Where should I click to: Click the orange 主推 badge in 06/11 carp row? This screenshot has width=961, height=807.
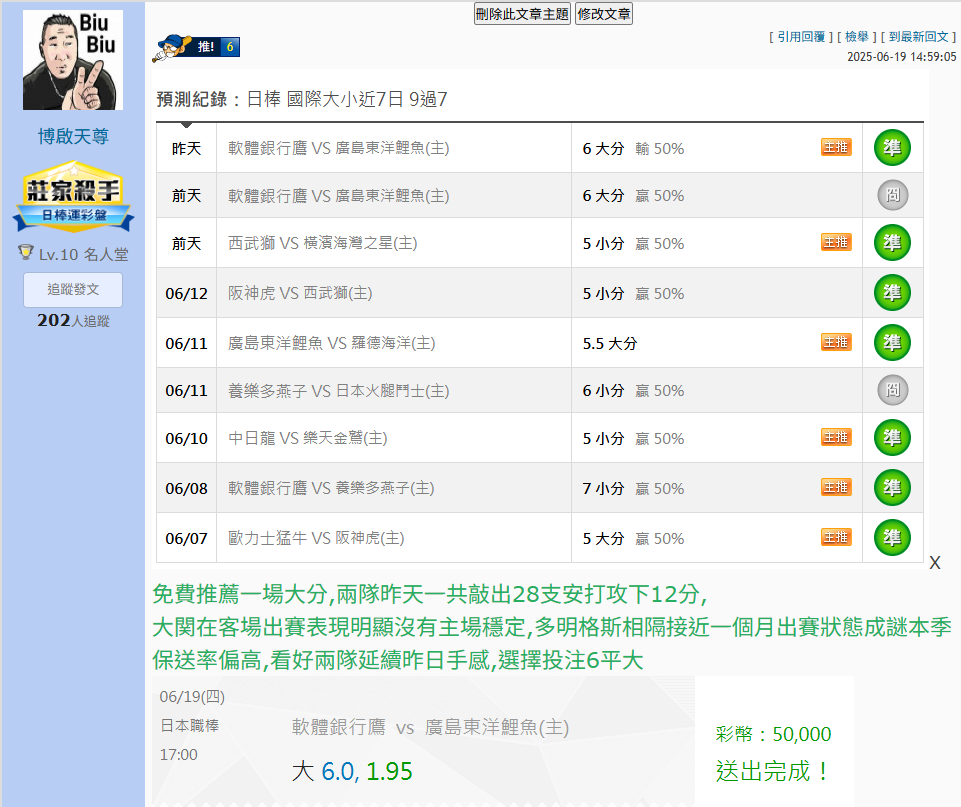836,342
